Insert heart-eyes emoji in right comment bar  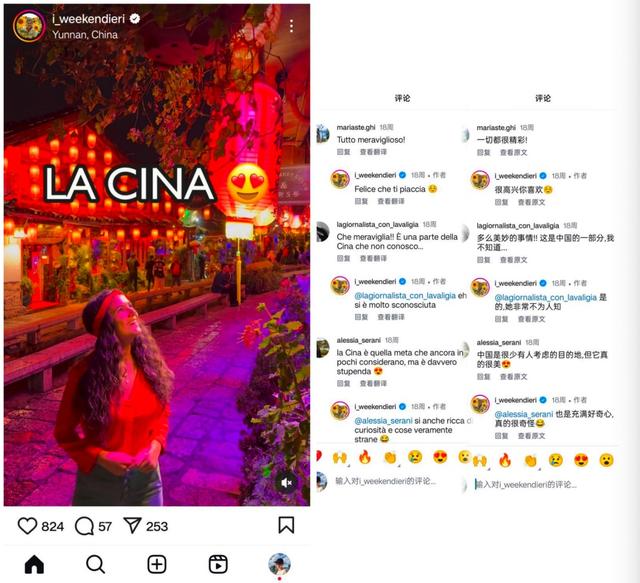pos(581,460)
